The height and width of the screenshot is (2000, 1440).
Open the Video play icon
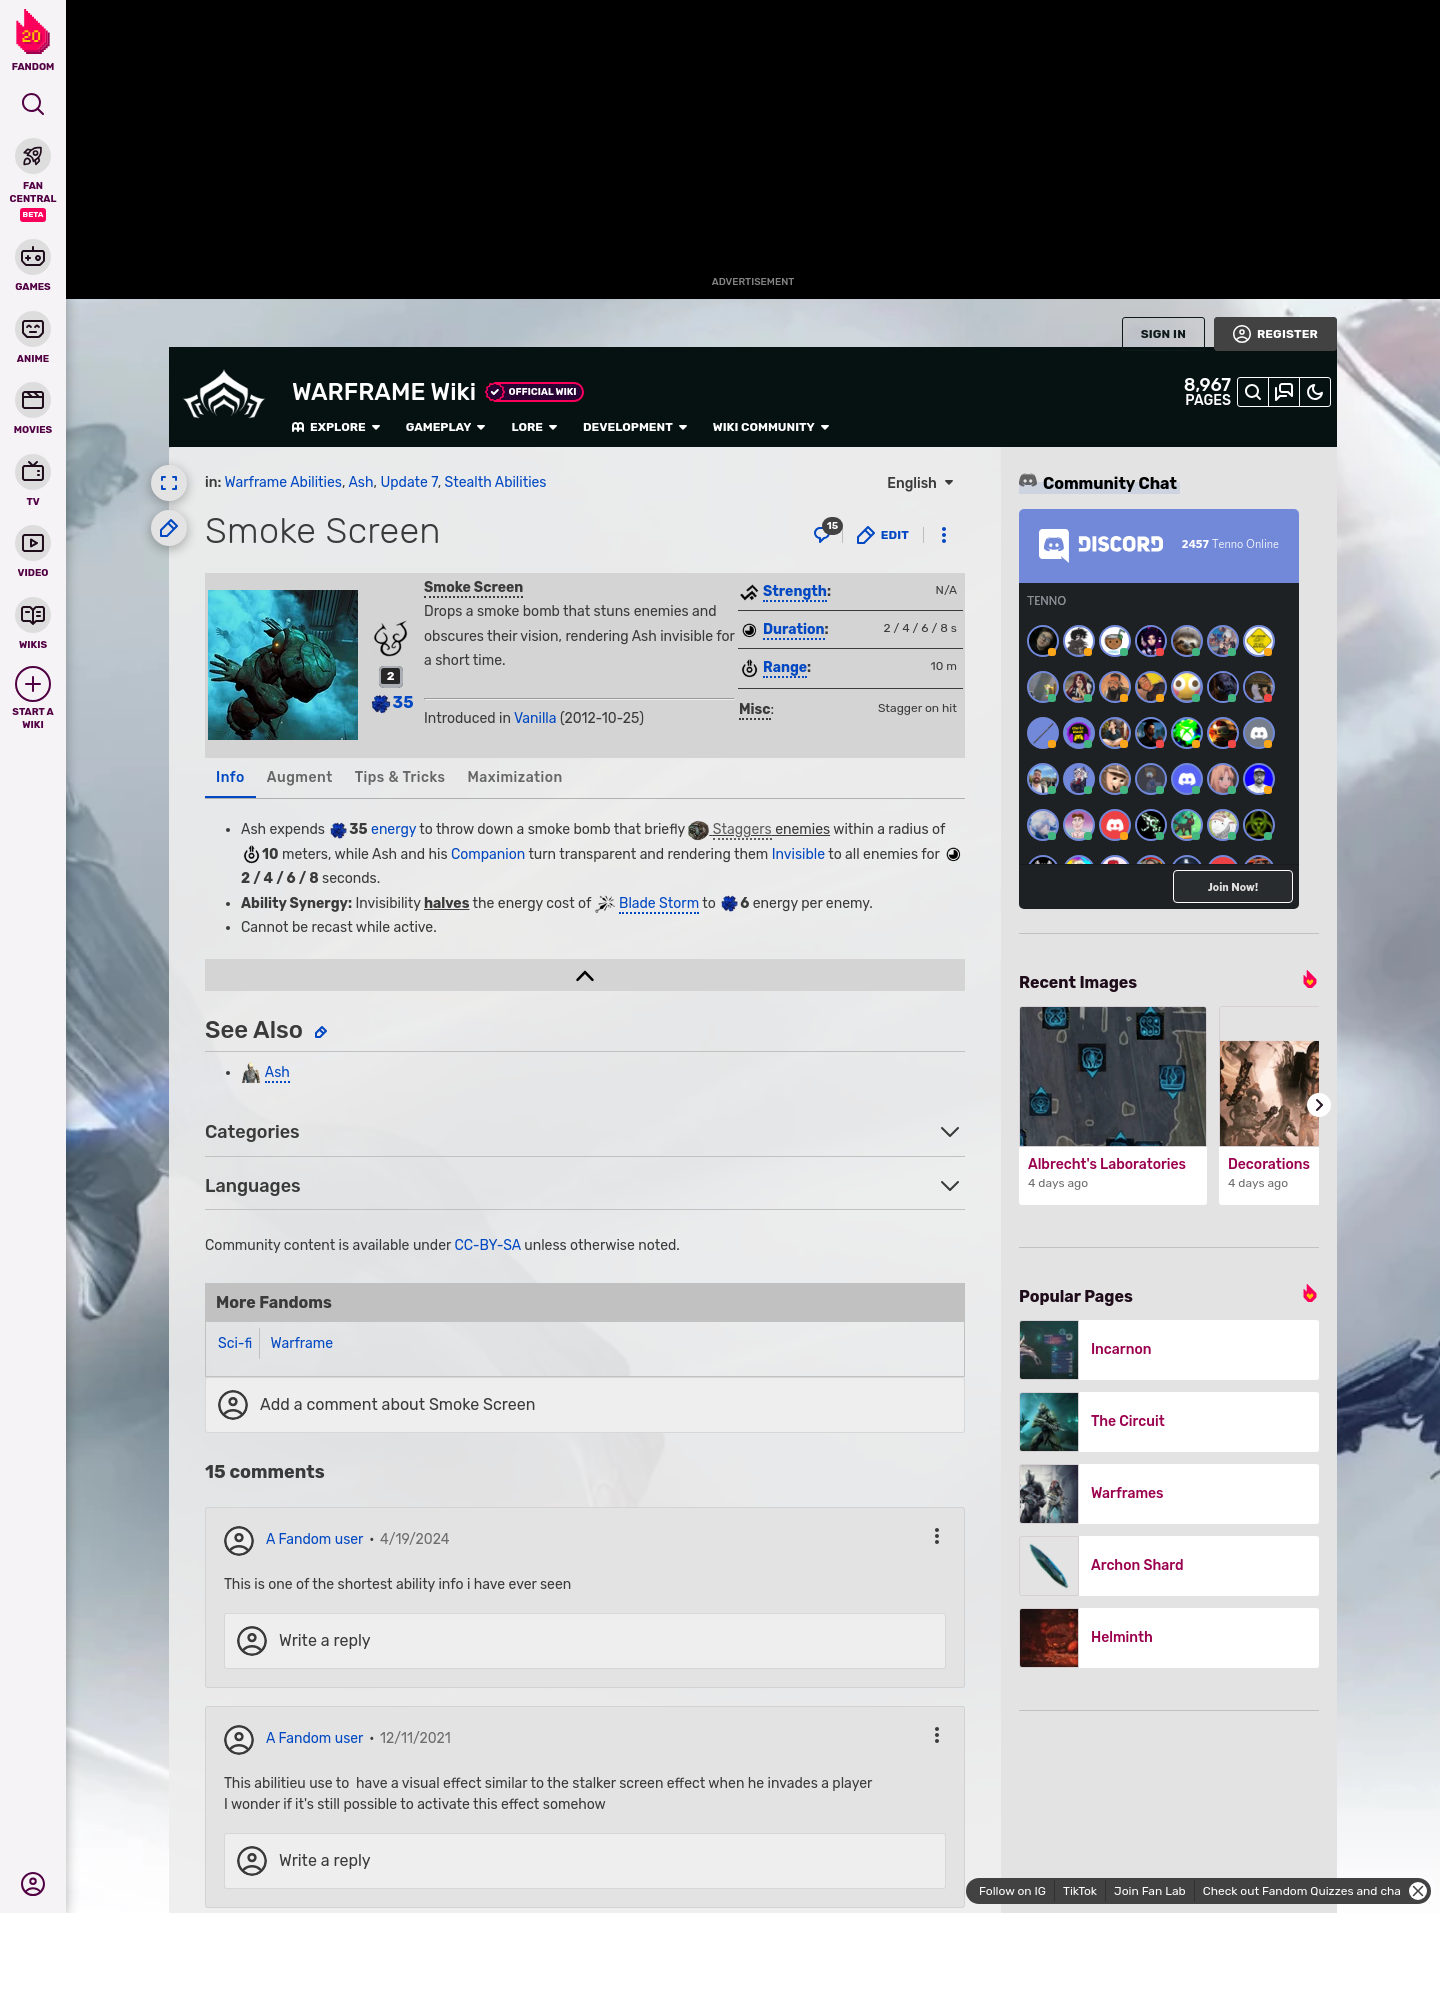(33, 543)
